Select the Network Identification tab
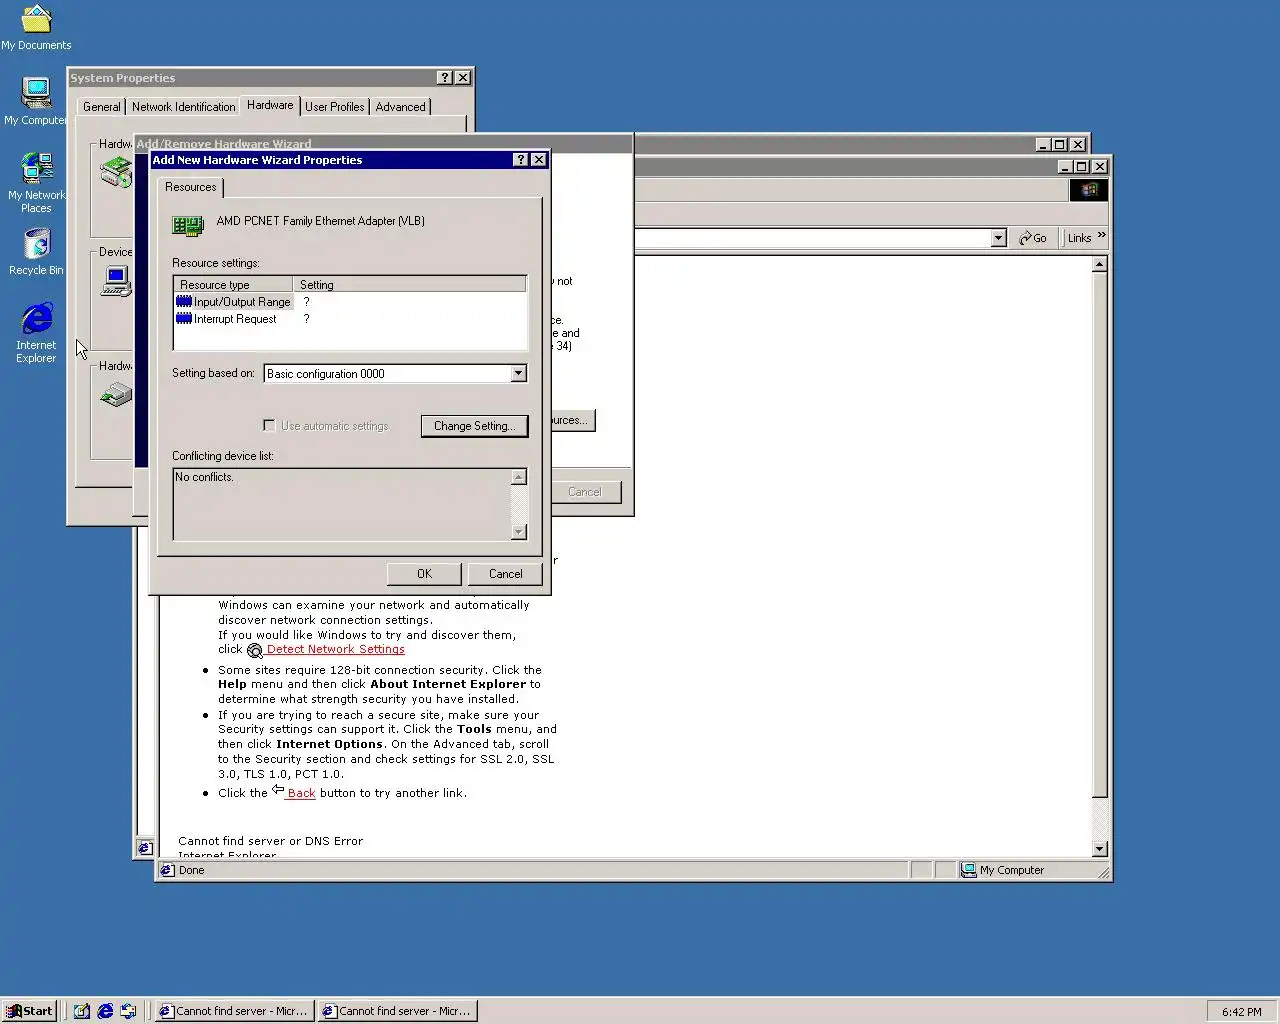 pyautogui.click(x=184, y=107)
